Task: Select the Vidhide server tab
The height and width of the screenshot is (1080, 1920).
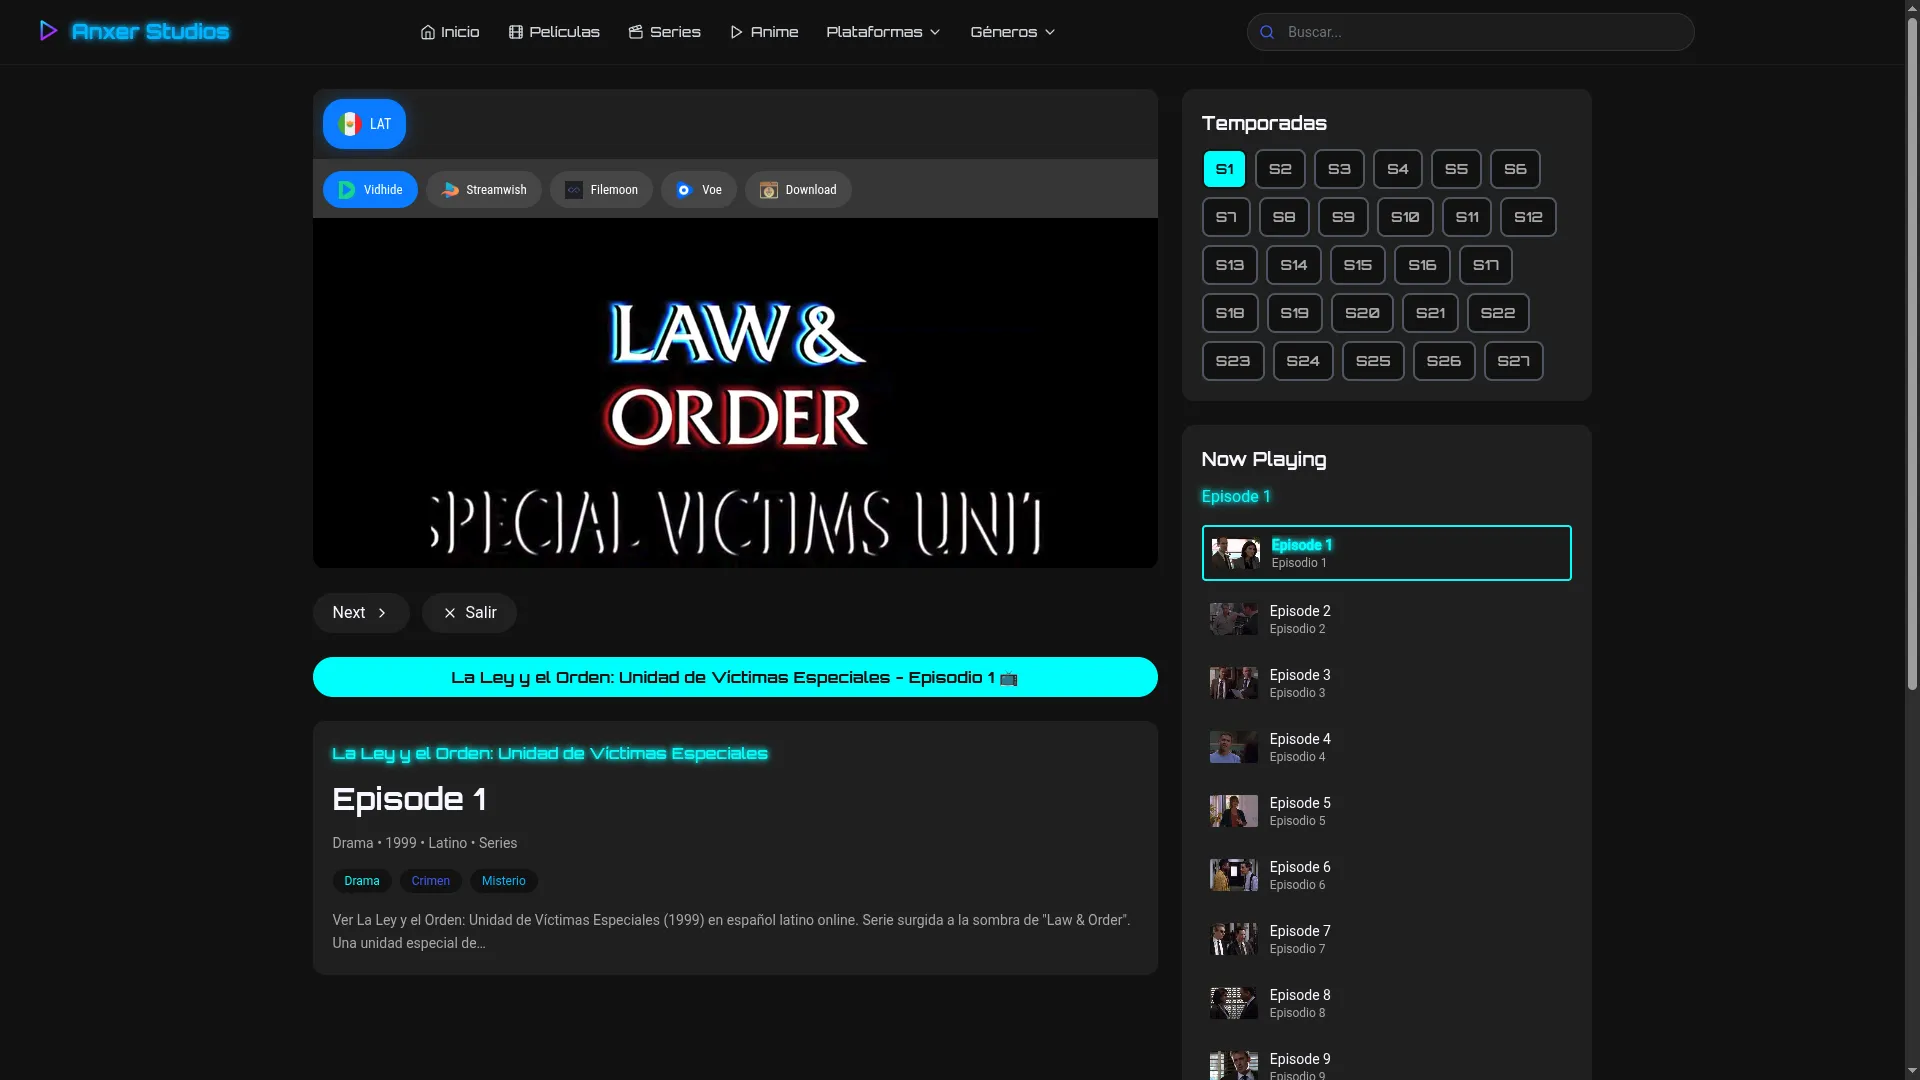Action: click(x=370, y=190)
